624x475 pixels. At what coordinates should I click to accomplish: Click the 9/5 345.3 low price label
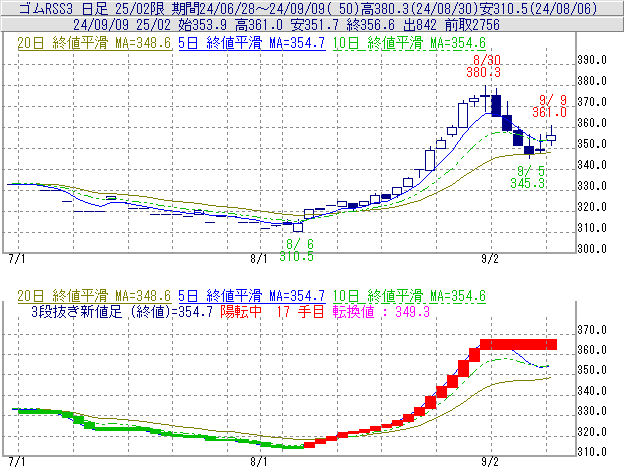tap(528, 177)
